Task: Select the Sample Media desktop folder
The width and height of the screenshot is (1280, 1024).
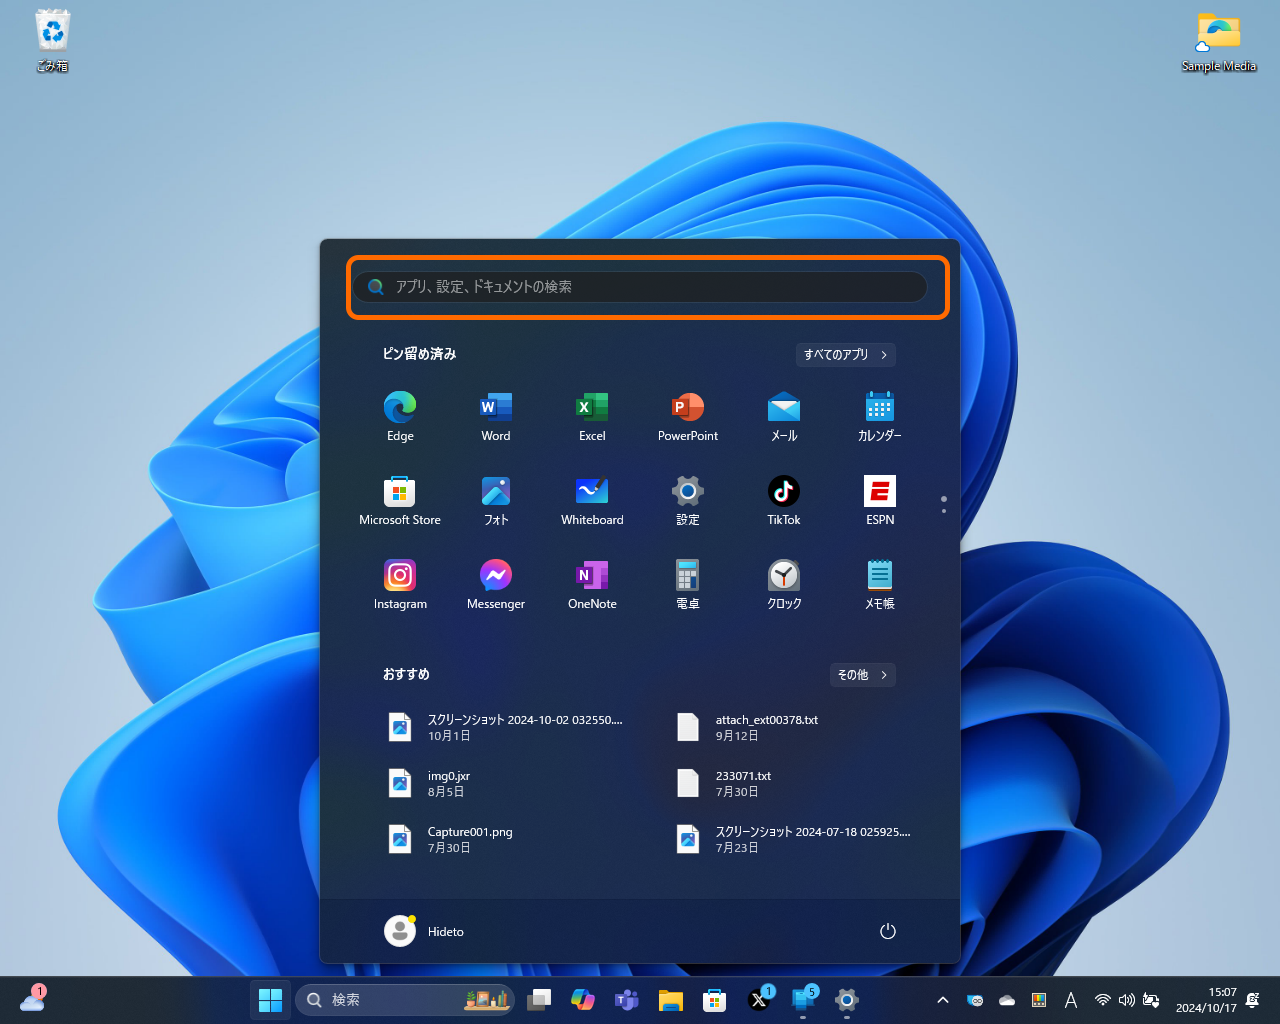Action: (1219, 41)
